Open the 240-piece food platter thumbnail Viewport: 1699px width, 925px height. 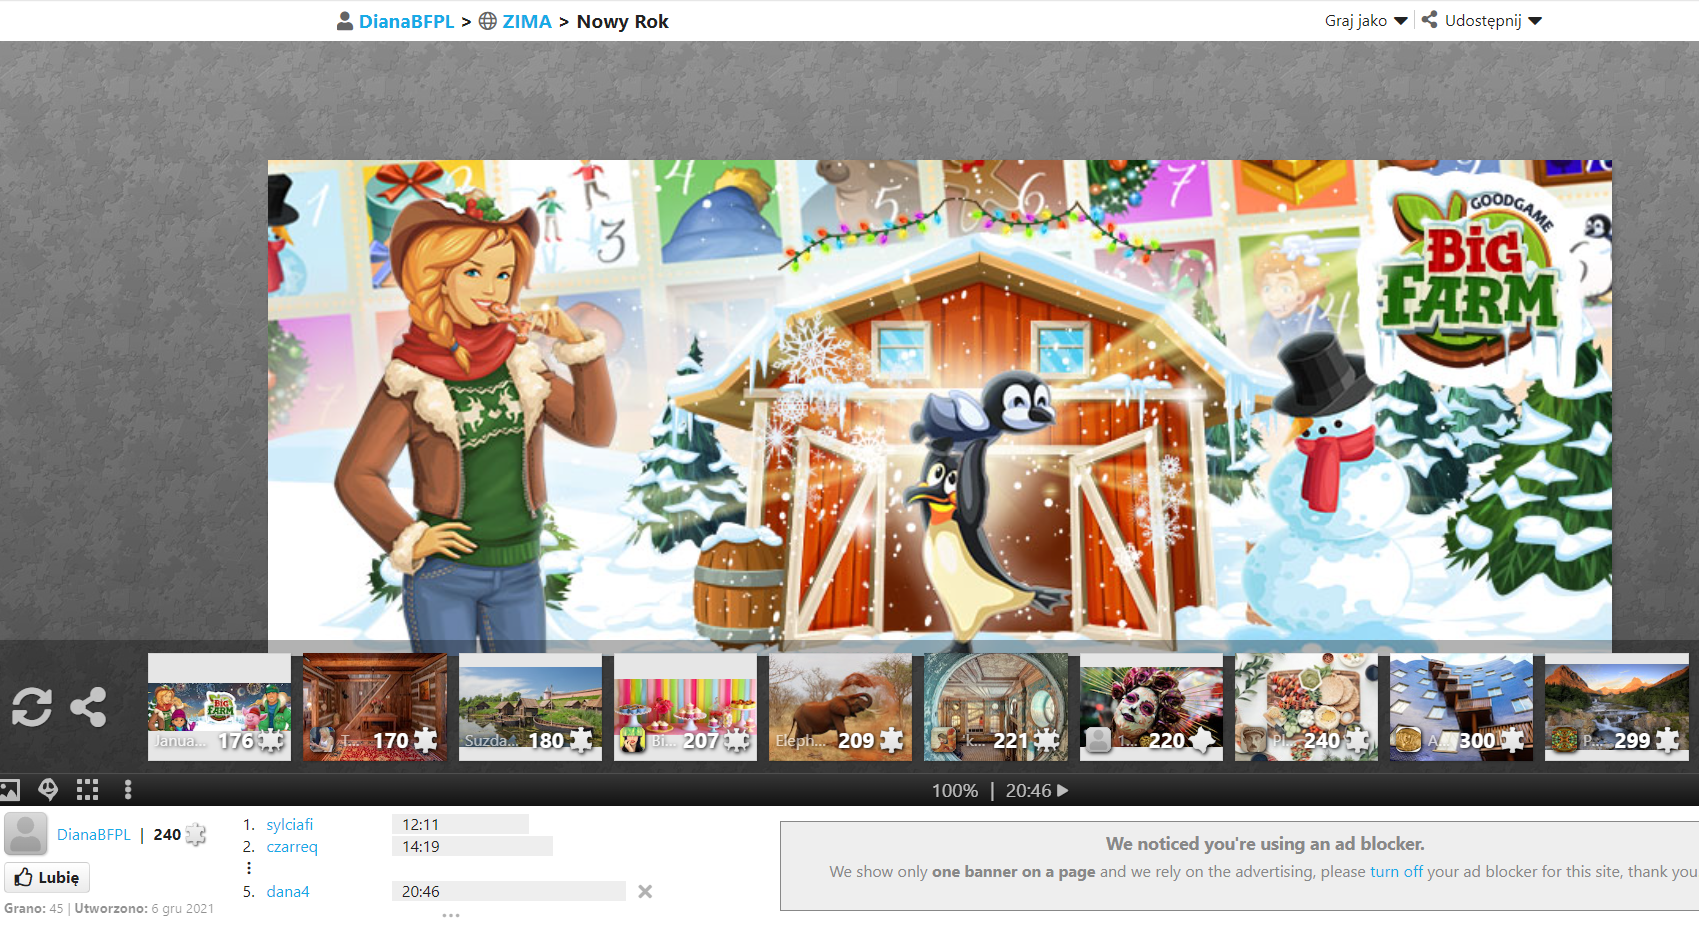pos(1306,707)
